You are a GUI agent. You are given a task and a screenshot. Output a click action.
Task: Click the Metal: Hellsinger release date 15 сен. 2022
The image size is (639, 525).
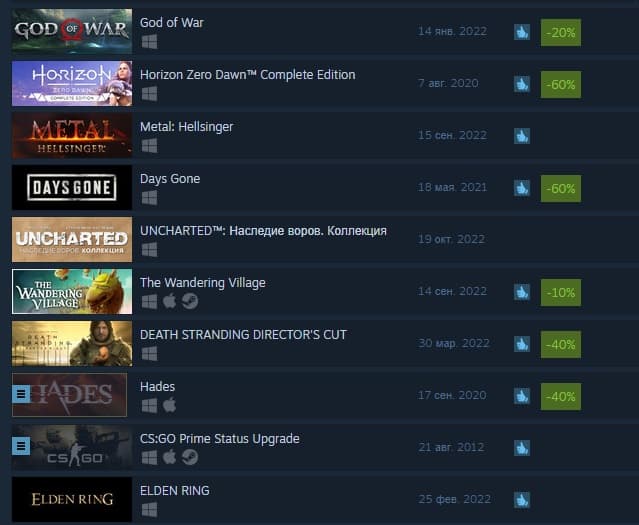point(452,135)
